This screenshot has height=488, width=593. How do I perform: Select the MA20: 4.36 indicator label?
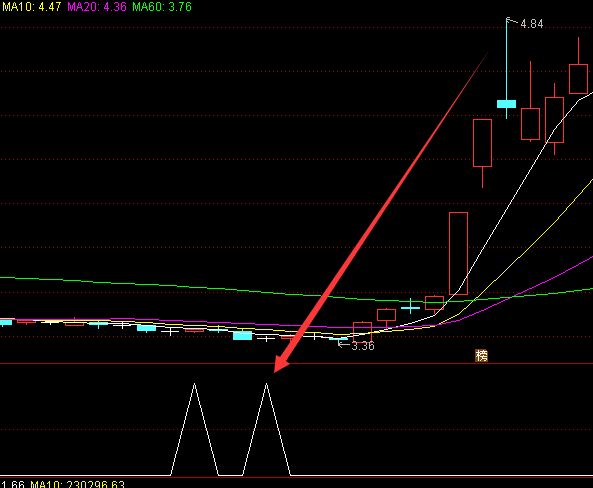pyautogui.click(x=97, y=6)
